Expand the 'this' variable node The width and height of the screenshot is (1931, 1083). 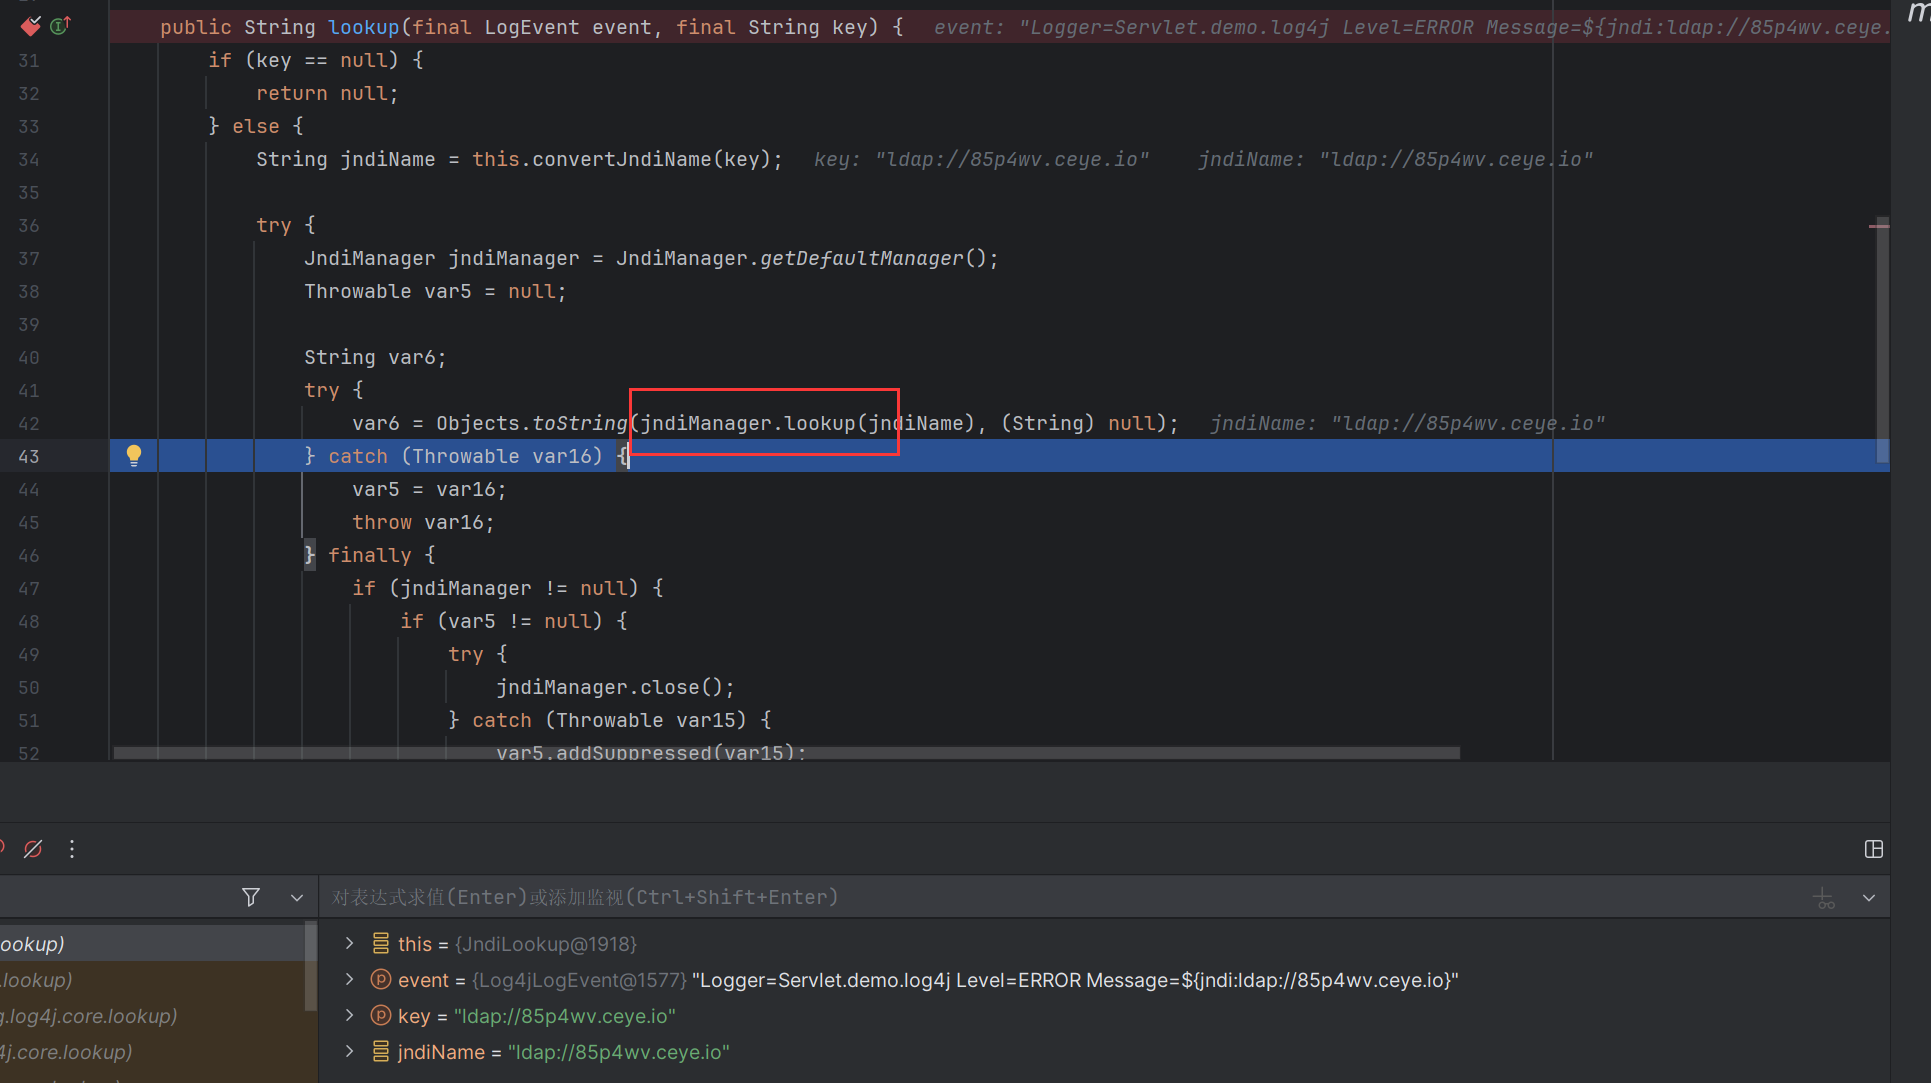click(x=349, y=943)
